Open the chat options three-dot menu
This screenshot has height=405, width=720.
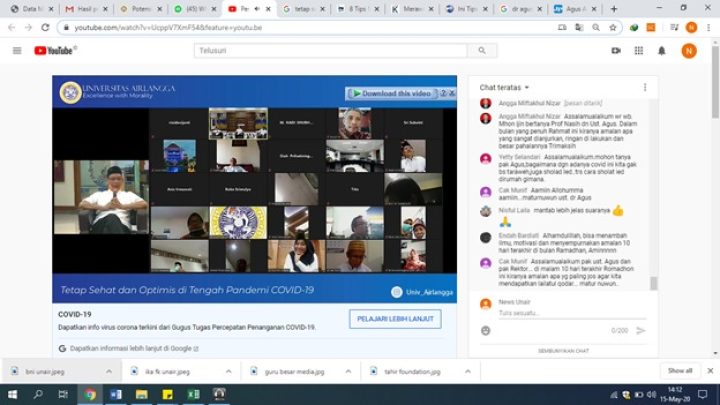click(x=645, y=87)
